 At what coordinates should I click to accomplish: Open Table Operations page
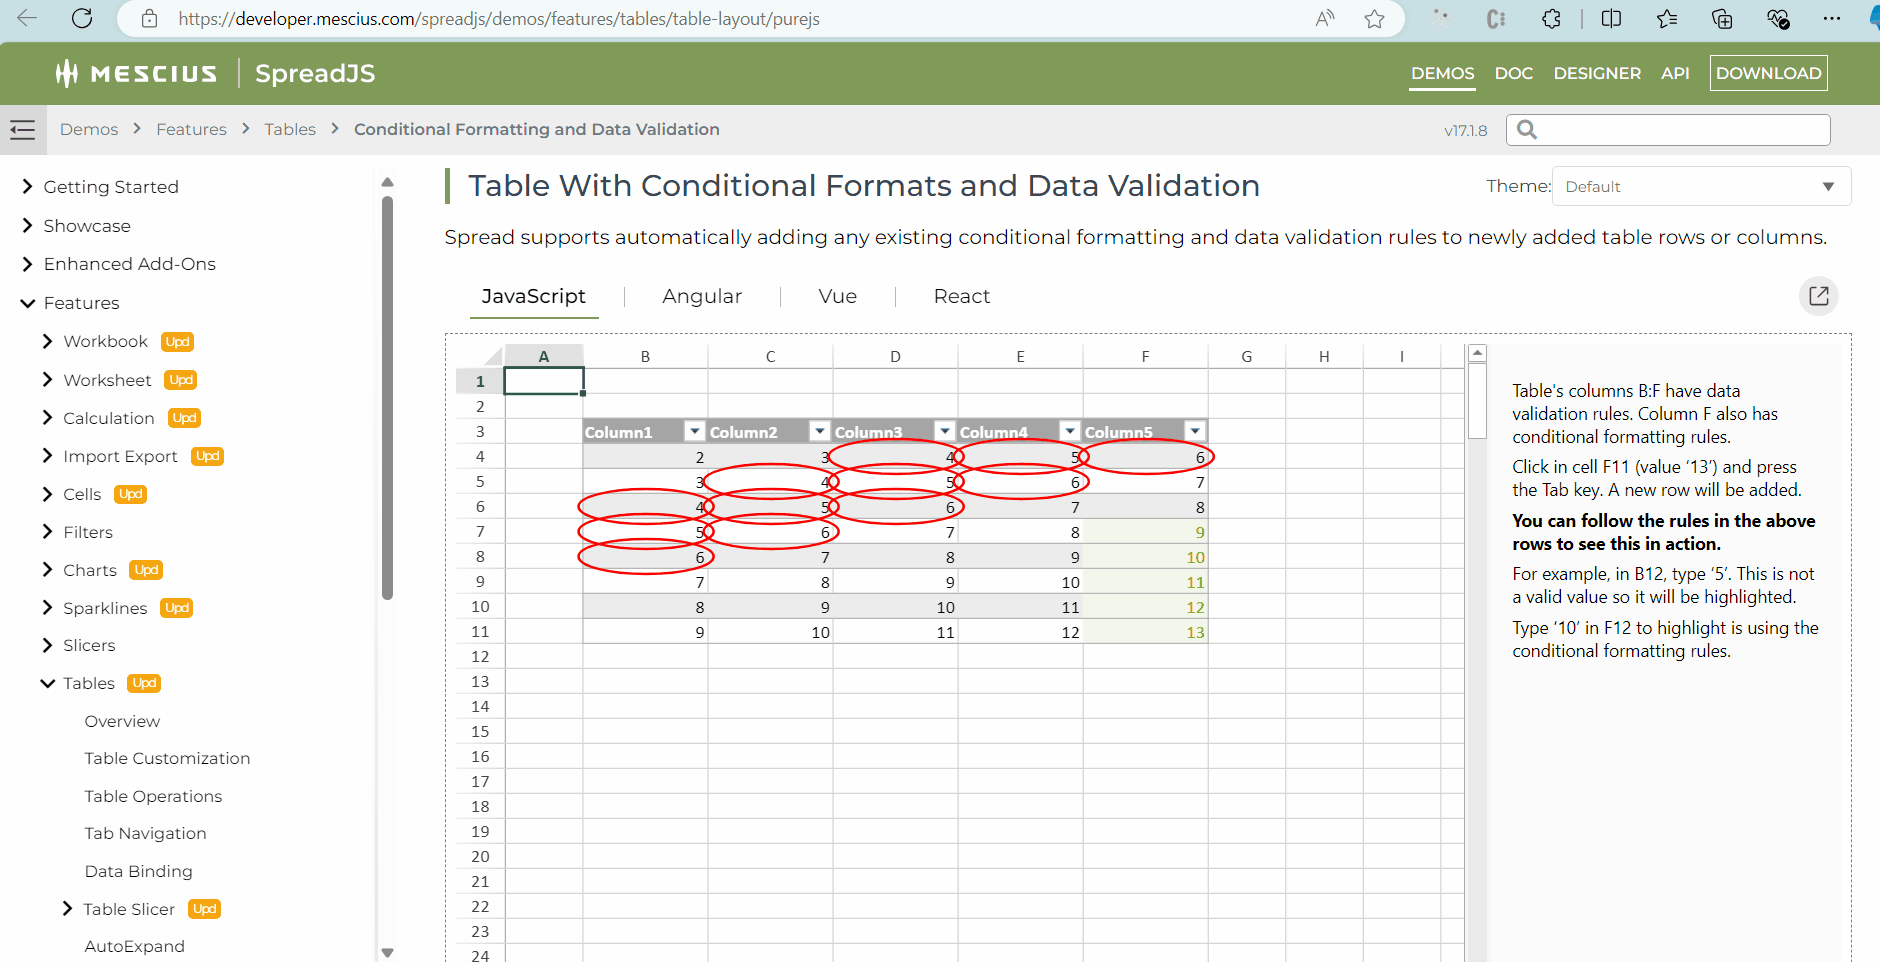click(153, 796)
